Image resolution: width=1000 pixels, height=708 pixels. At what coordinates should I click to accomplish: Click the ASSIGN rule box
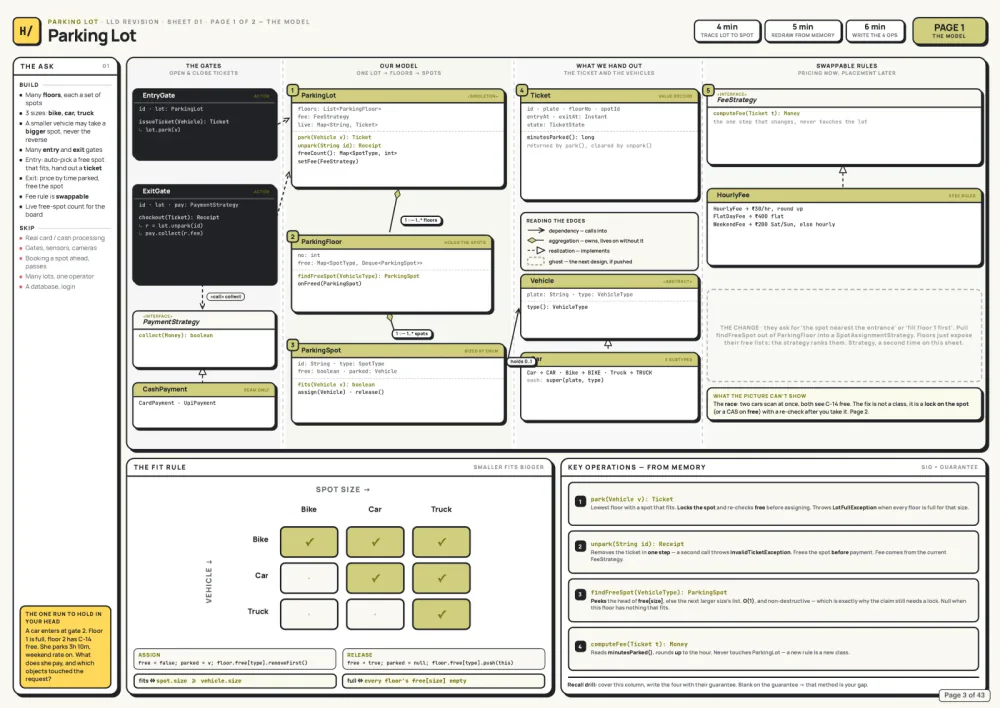pos(235,659)
